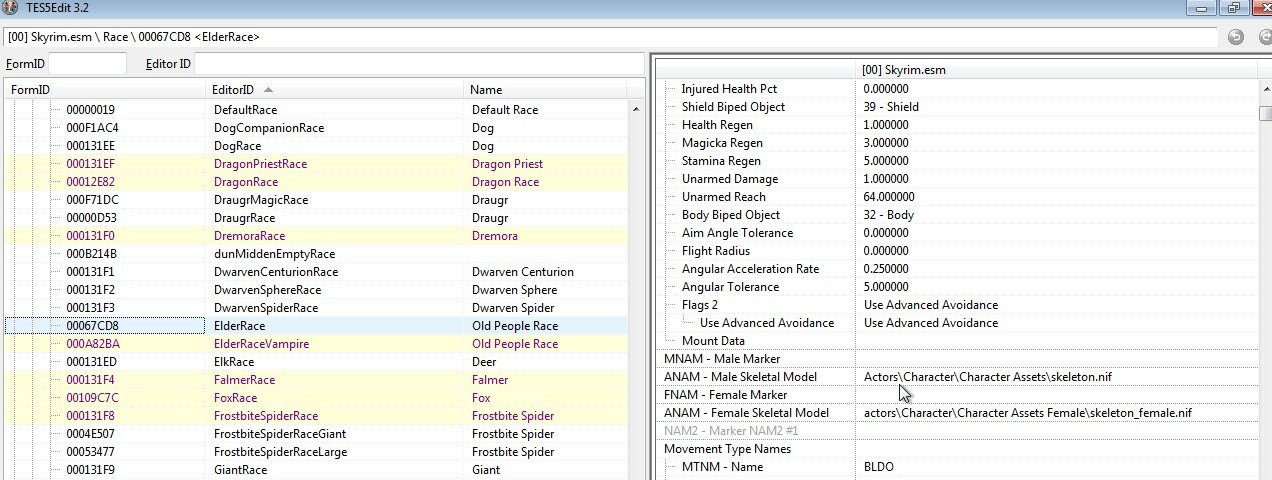Click the Dragon Priest name cell
The height and width of the screenshot is (480, 1272).
pos(508,164)
